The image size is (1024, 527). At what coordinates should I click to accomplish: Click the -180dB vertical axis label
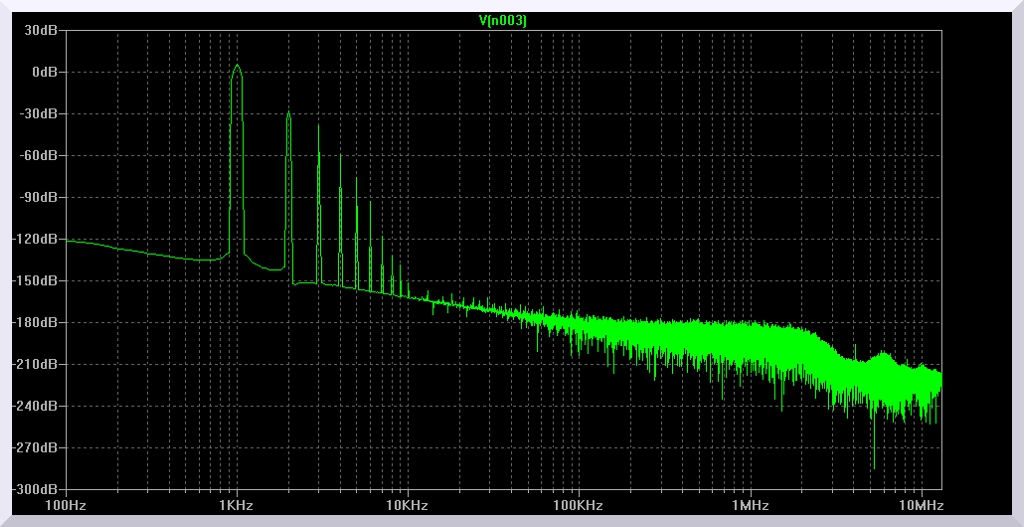pyautogui.click(x=39, y=323)
